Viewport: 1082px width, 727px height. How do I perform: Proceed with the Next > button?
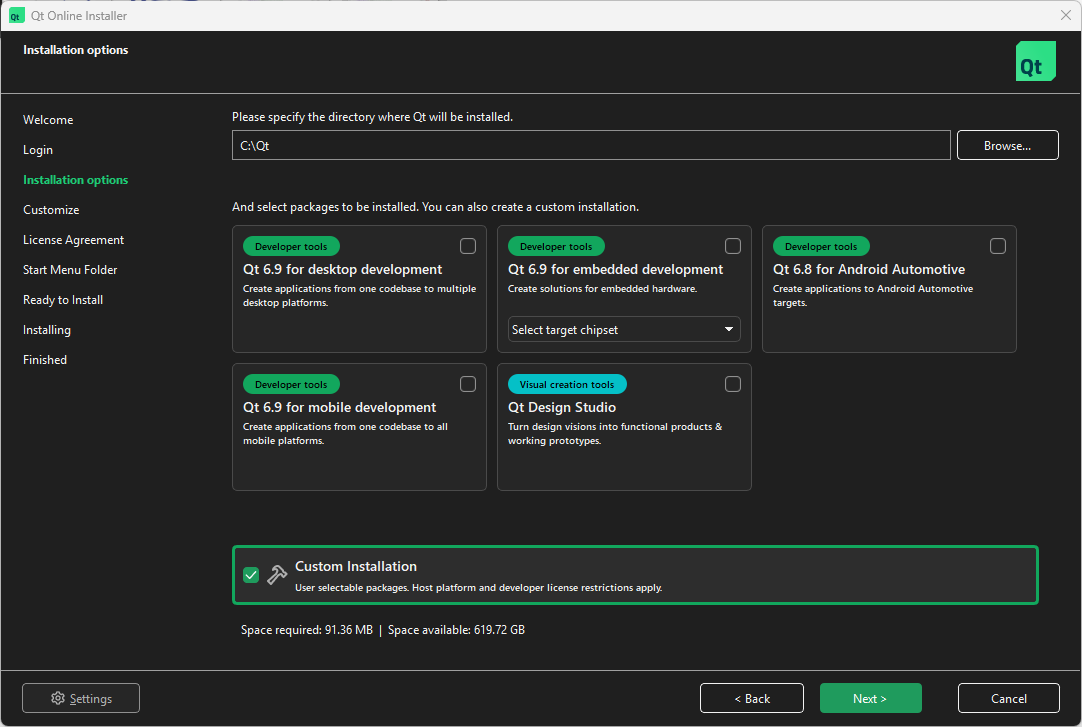coord(870,698)
